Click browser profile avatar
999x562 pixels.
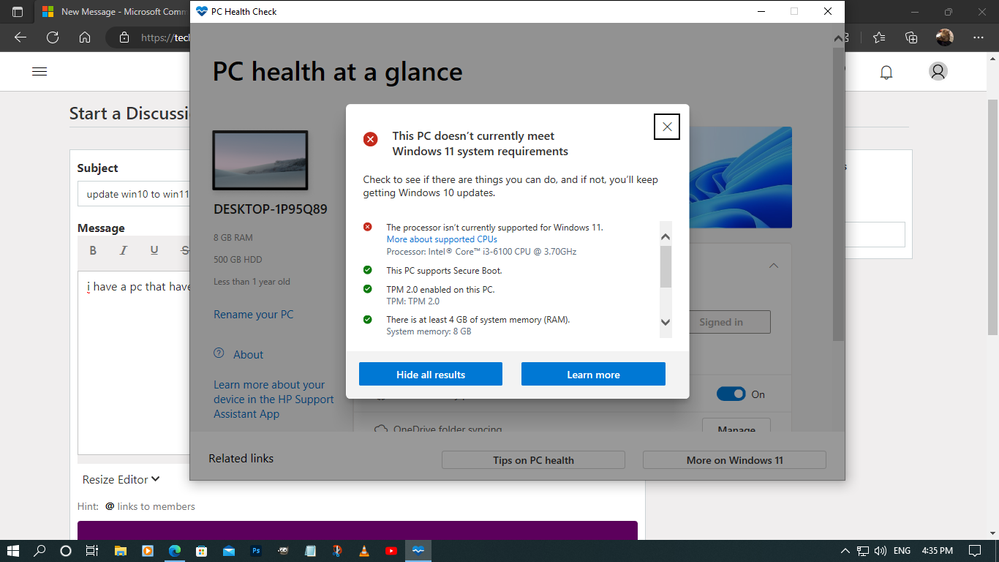(x=945, y=37)
